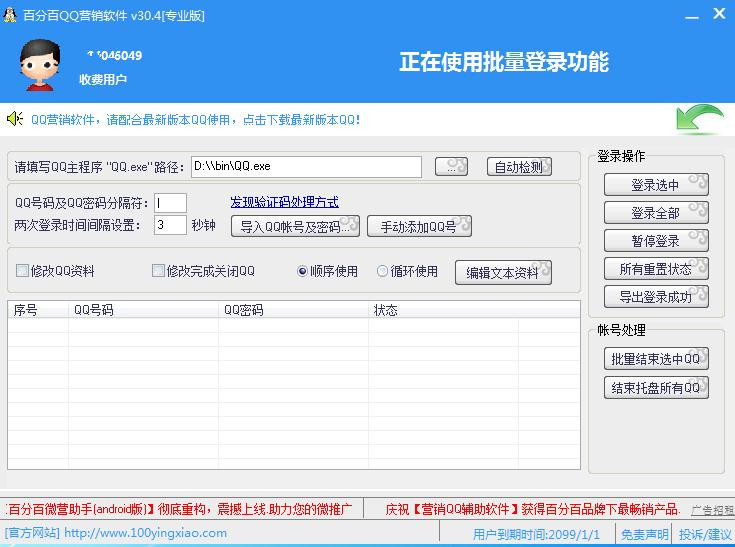Click the account number ending 046049

[x=114, y=55]
